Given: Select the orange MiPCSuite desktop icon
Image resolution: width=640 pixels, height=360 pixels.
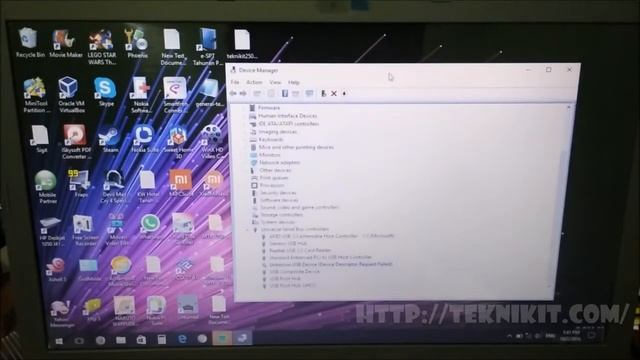Looking at the screenshot, I should coord(180,183).
